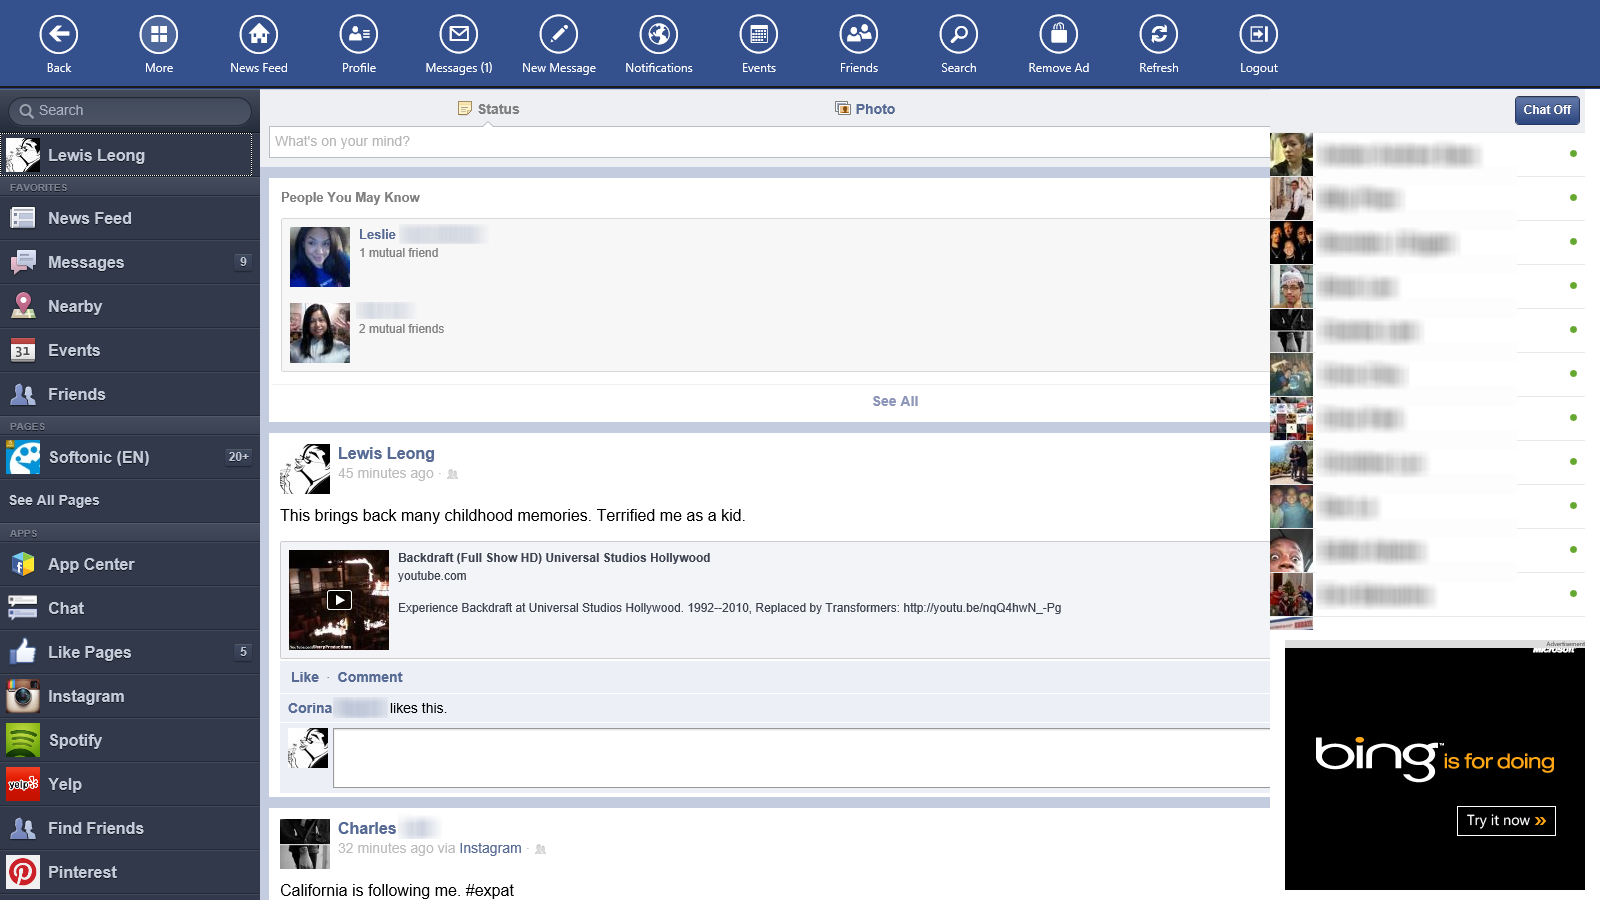Viewport: 1600px width, 900px height.
Task: Switch to the Status tab
Action: [488, 108]
